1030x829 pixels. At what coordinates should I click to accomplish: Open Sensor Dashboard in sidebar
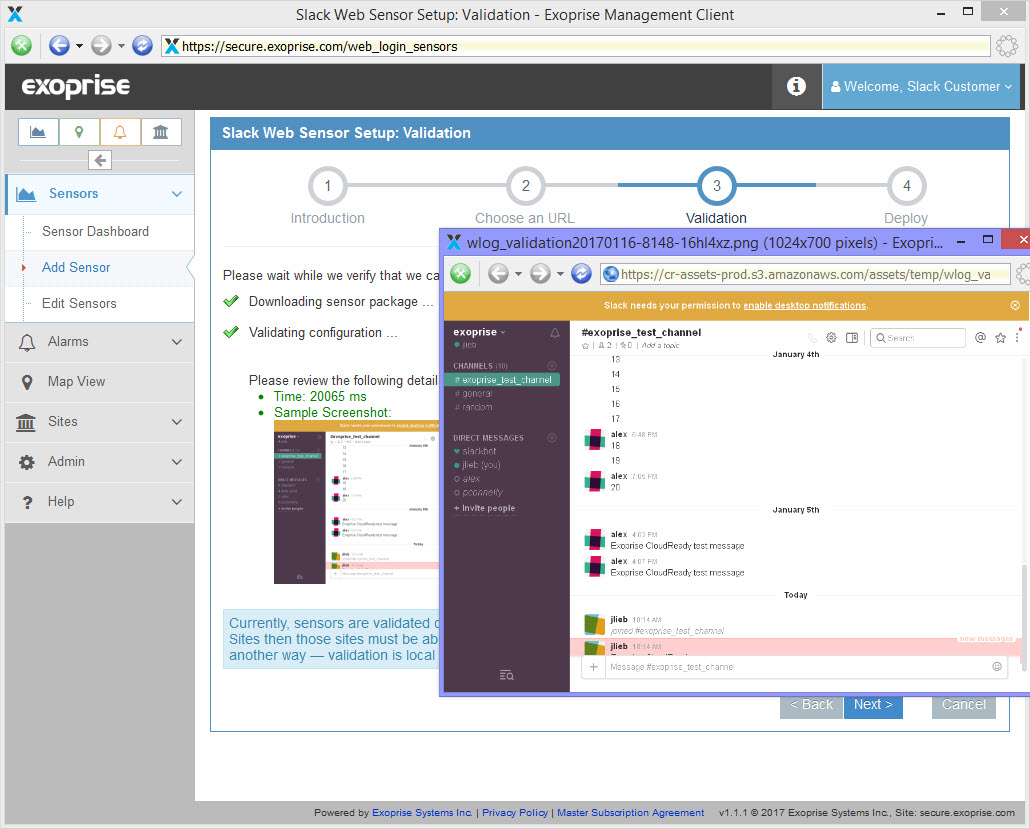(x=95, y=232)
